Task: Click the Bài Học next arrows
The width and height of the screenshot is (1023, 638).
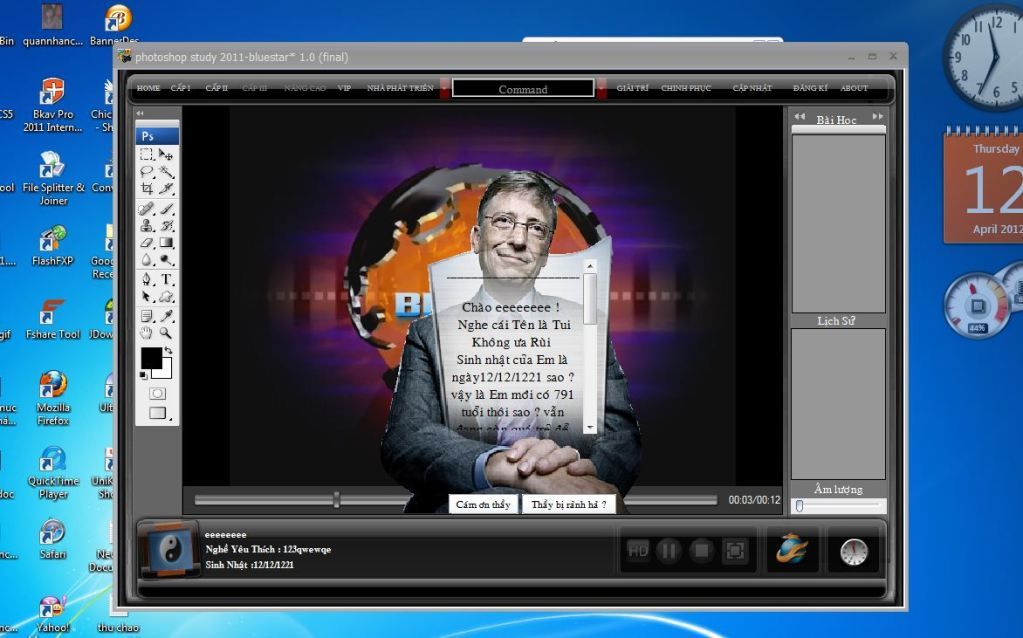Action: pos(878,116)
